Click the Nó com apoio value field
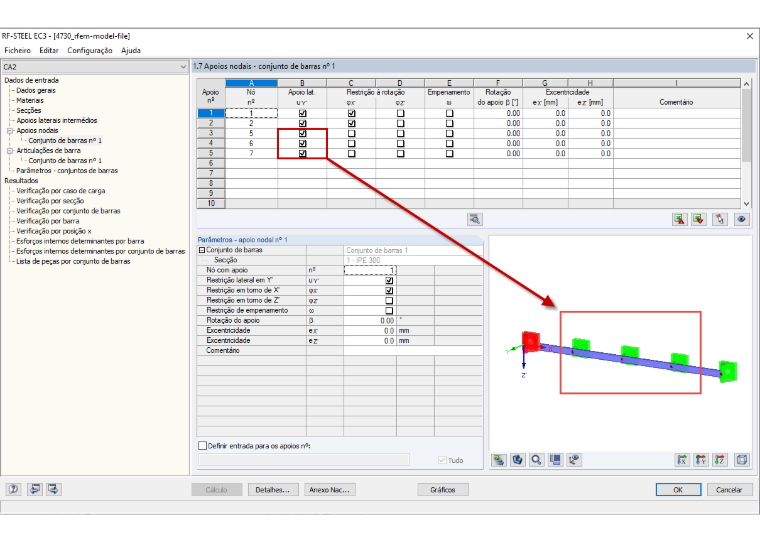 (x=370, y=270)
